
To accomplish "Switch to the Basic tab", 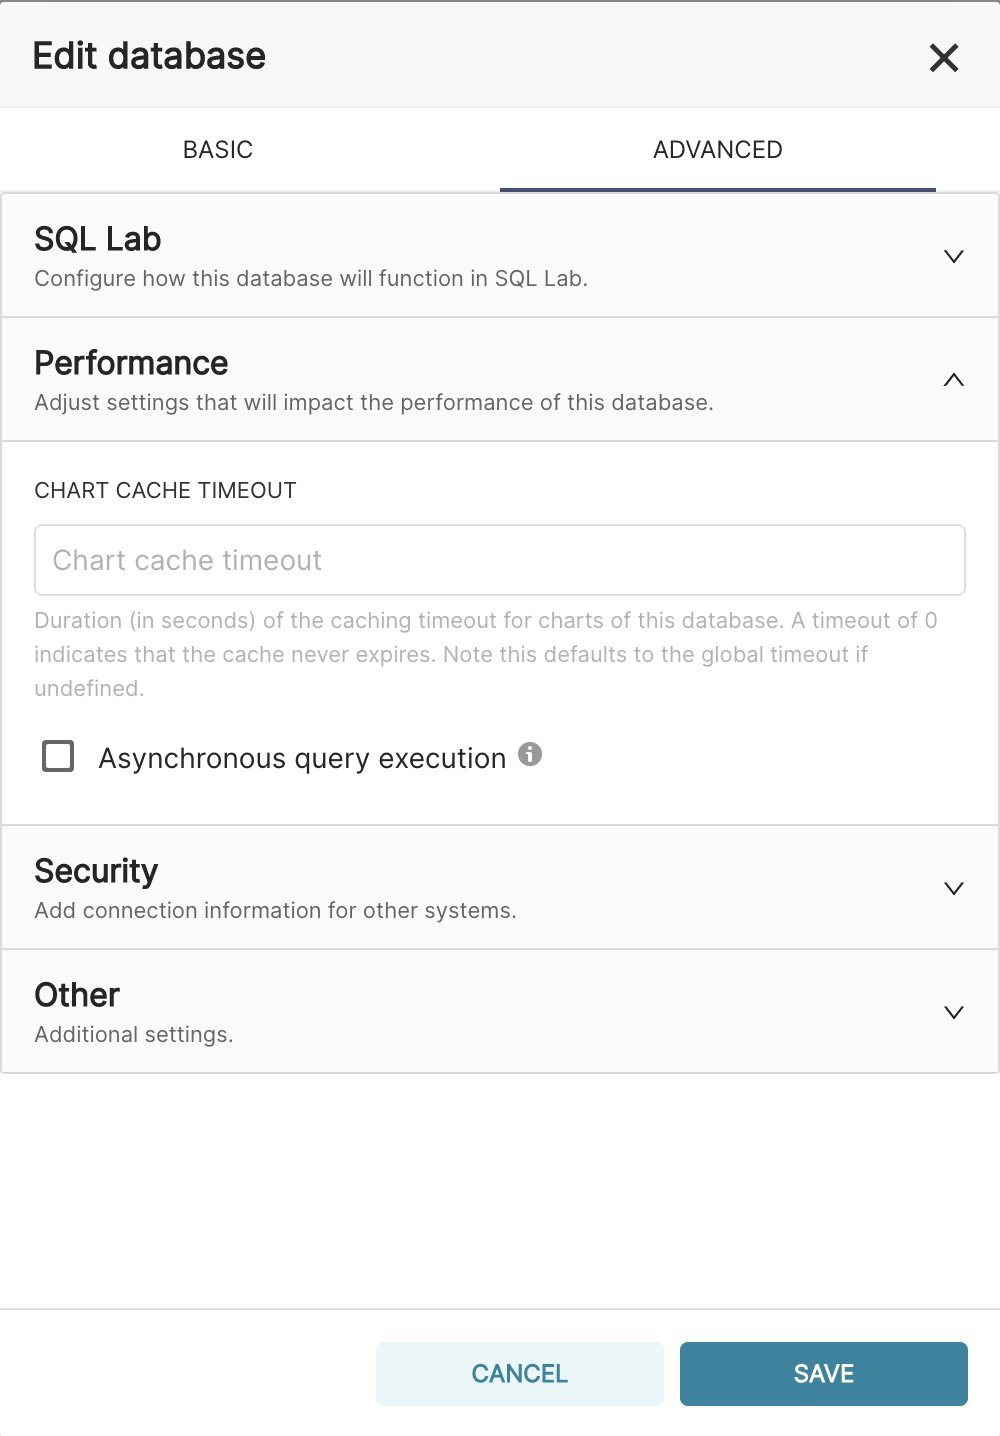I will click(x=218, y=150).
